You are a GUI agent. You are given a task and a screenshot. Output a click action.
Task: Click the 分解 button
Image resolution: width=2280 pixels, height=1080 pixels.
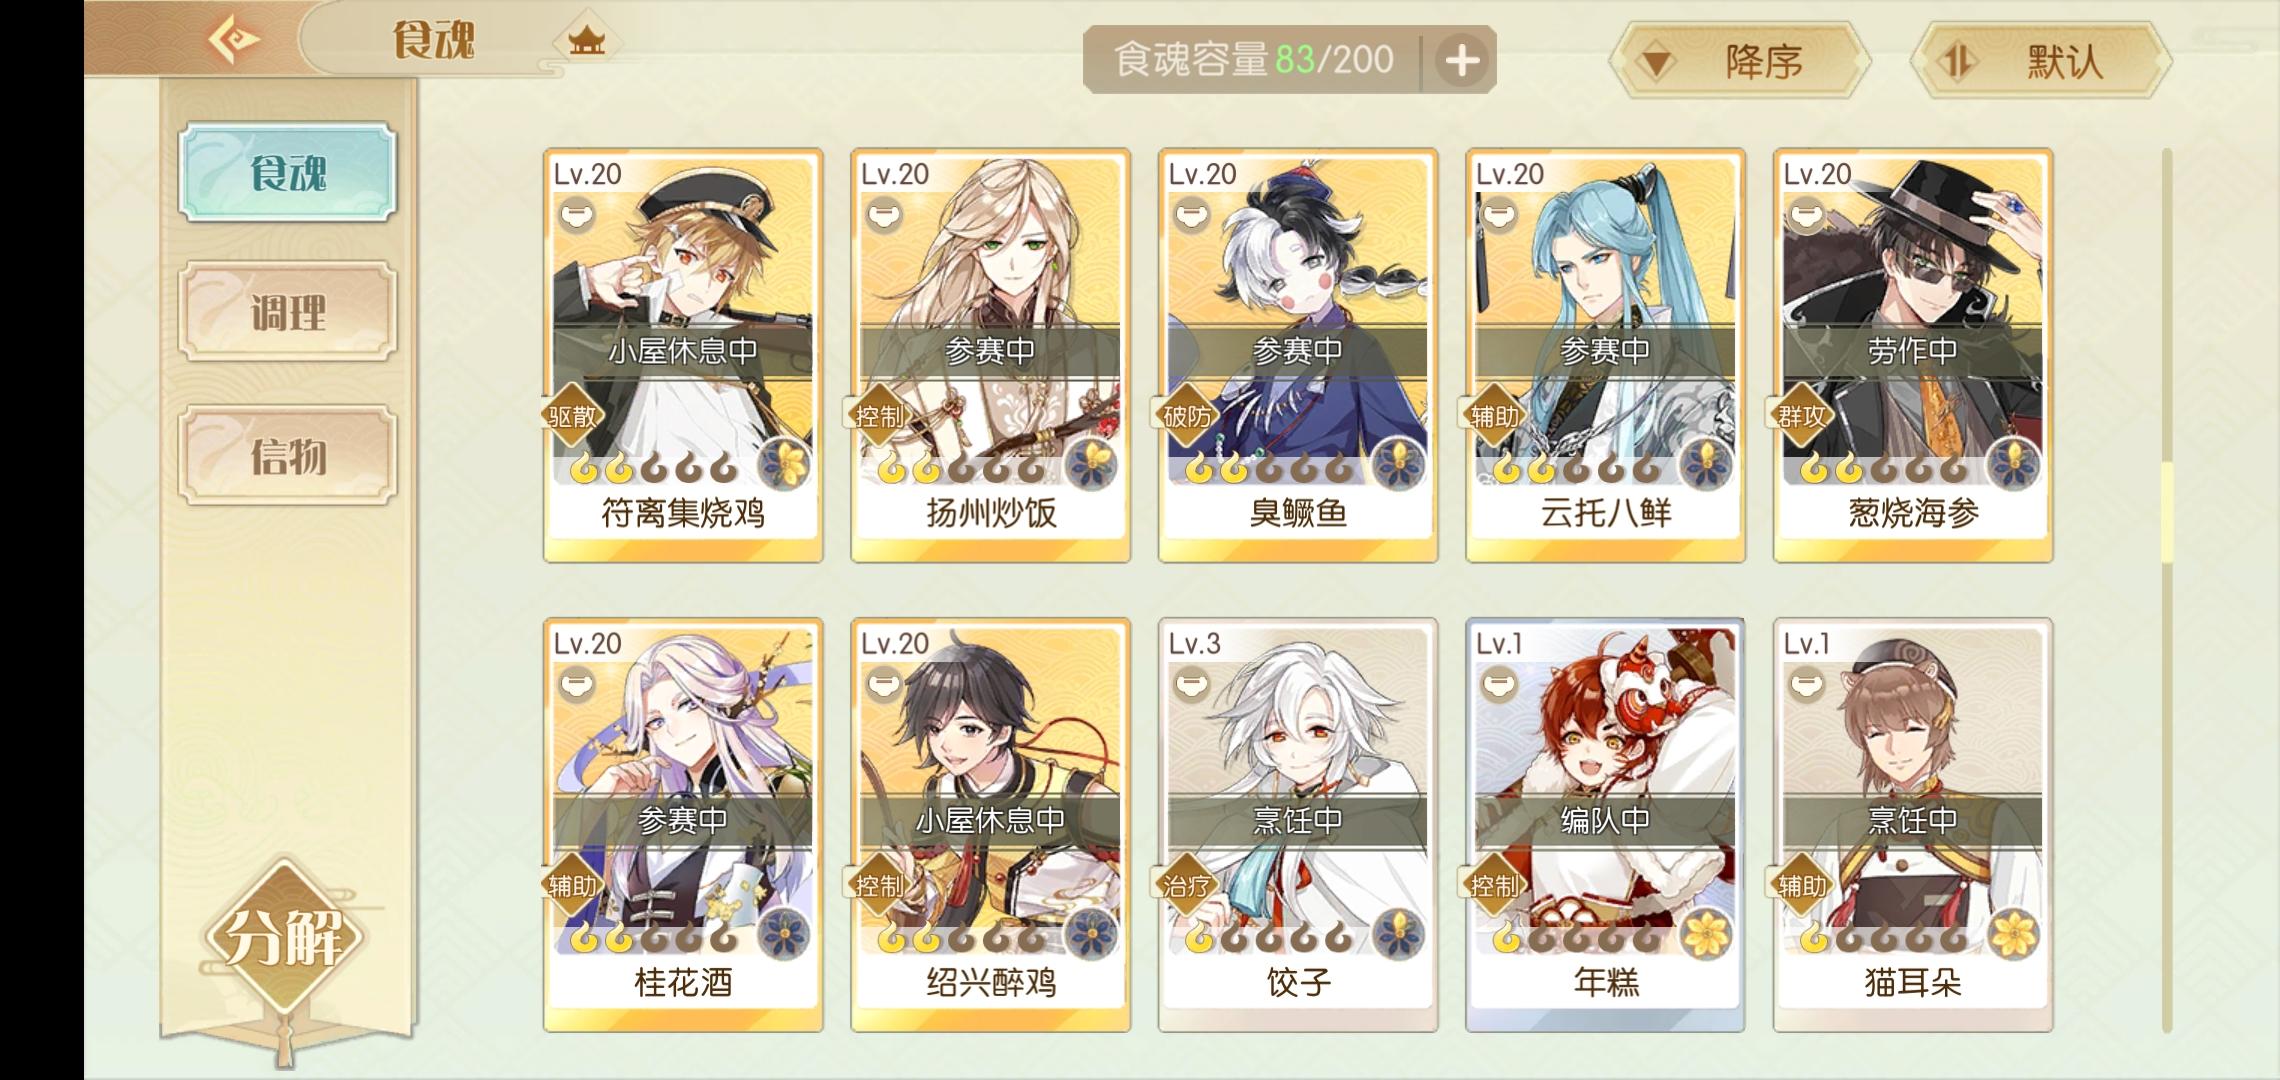[285, 937]
